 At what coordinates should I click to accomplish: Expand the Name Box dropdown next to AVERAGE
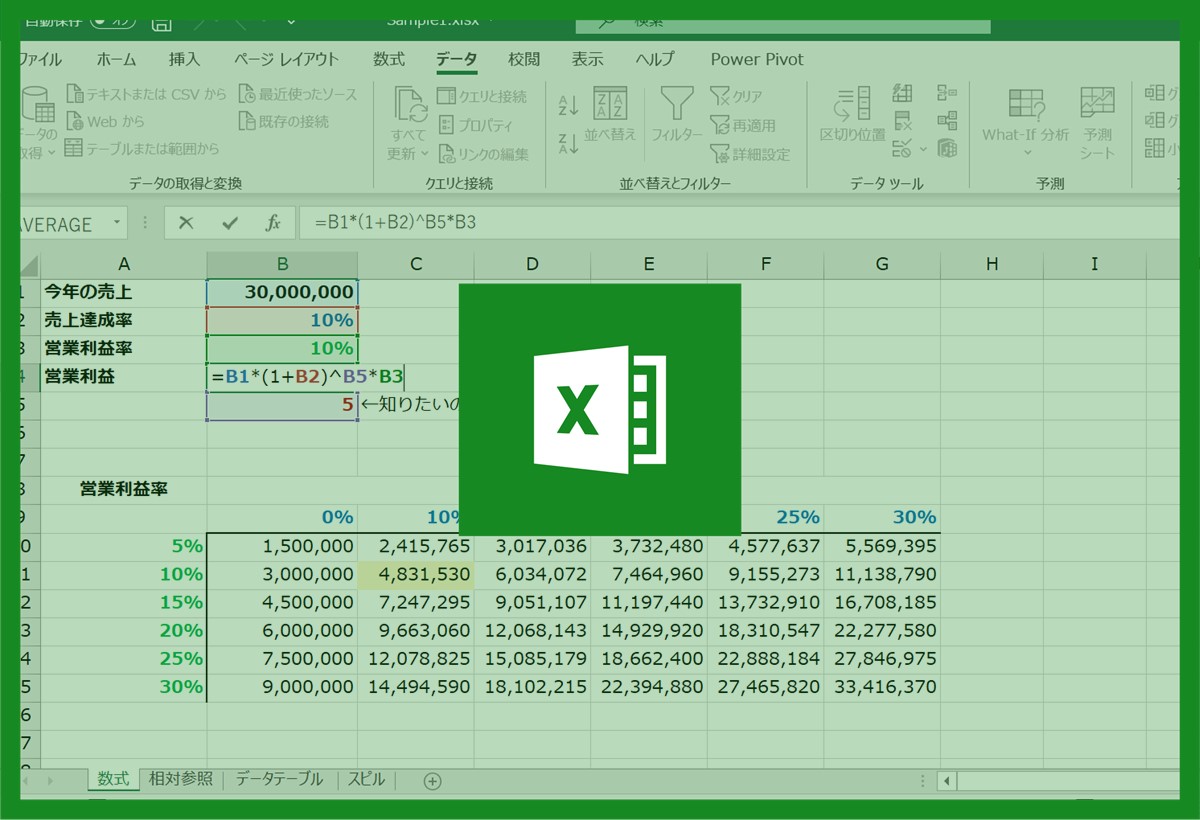(x=118, y=224)
